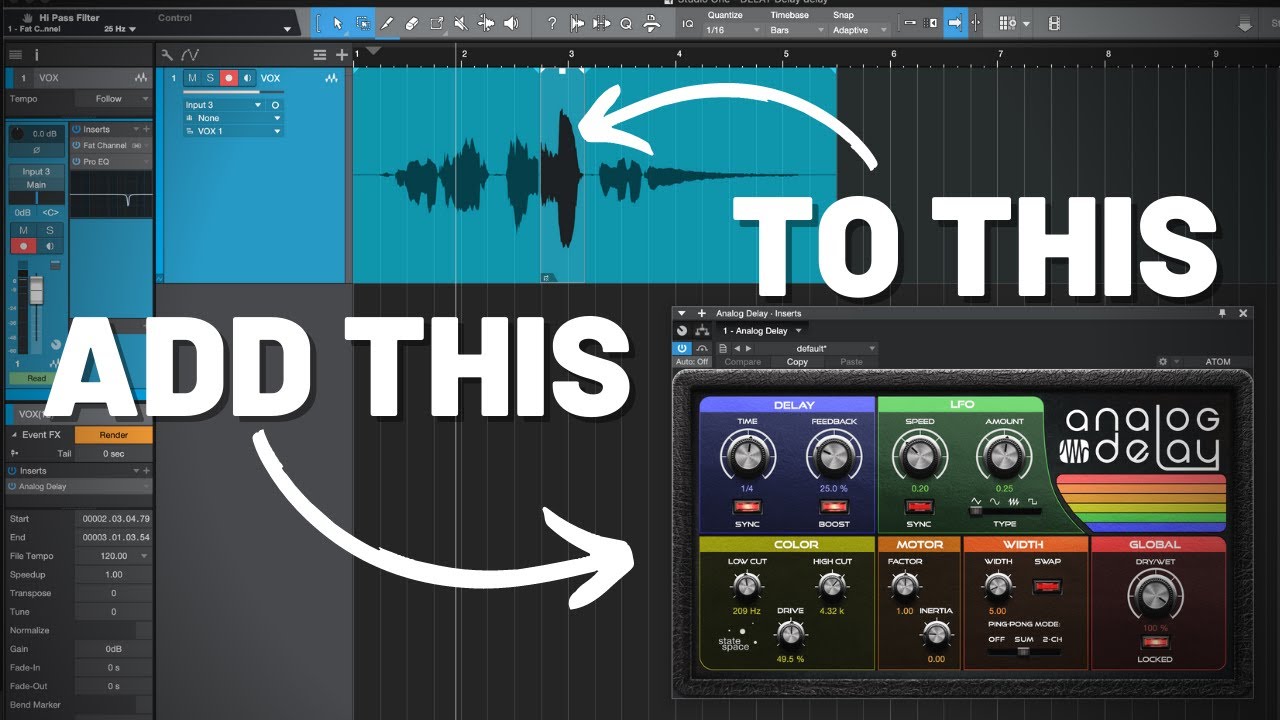Pin the Analog Delay plugin window

pos(1222,313)
